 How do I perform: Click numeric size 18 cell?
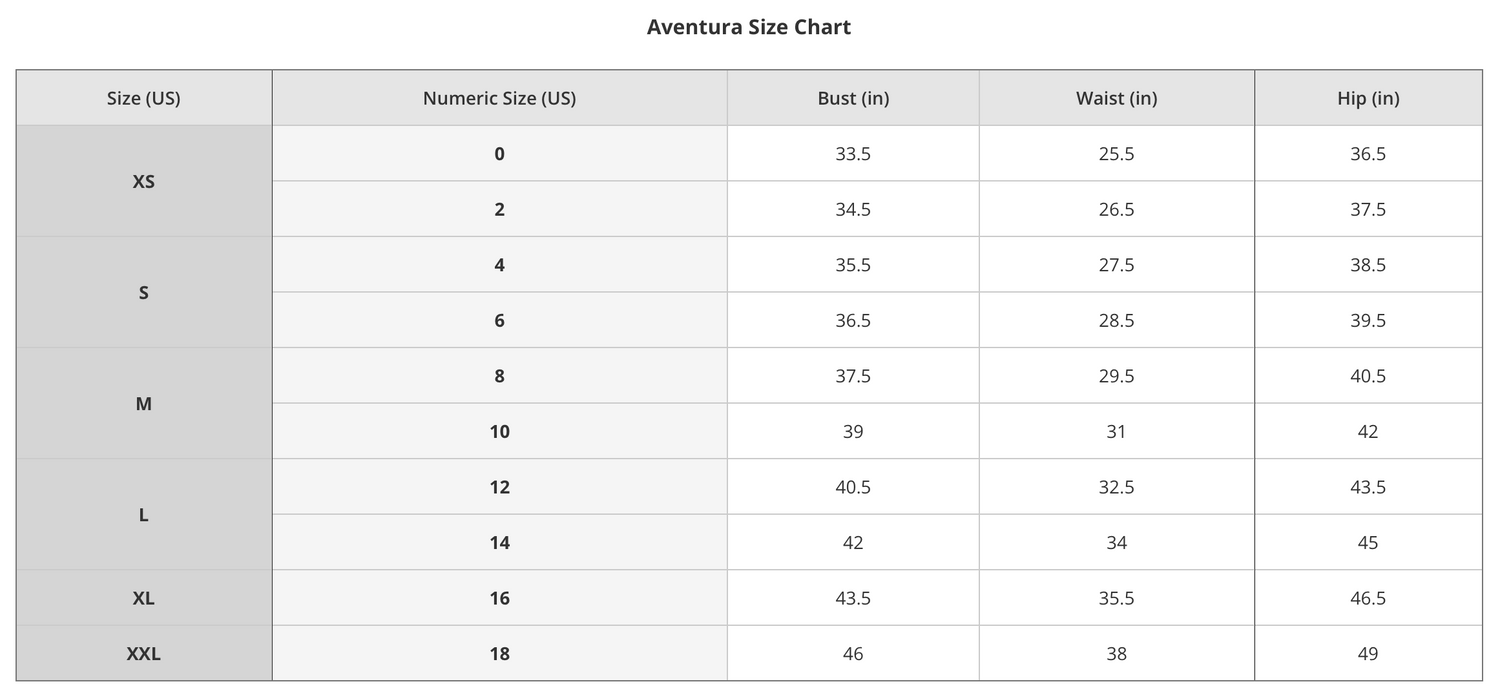[499, 653]
